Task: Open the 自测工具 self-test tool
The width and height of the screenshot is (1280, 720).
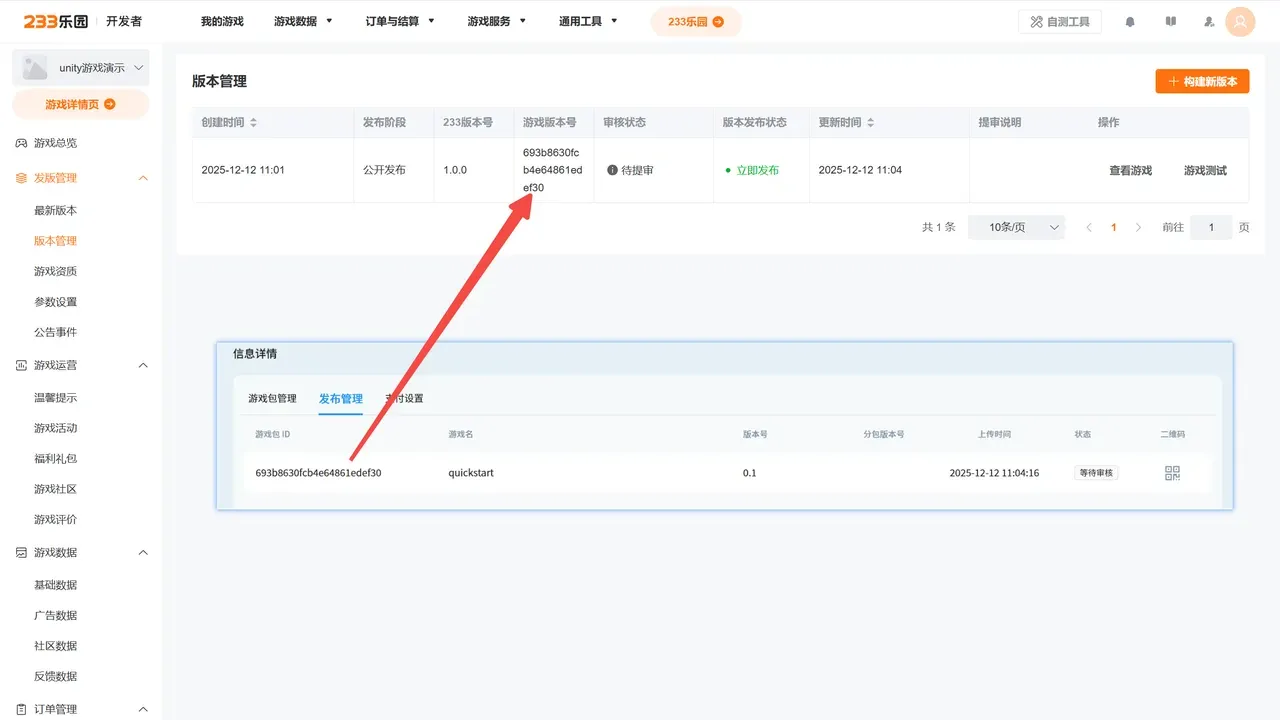Action: click(1060, 21)
